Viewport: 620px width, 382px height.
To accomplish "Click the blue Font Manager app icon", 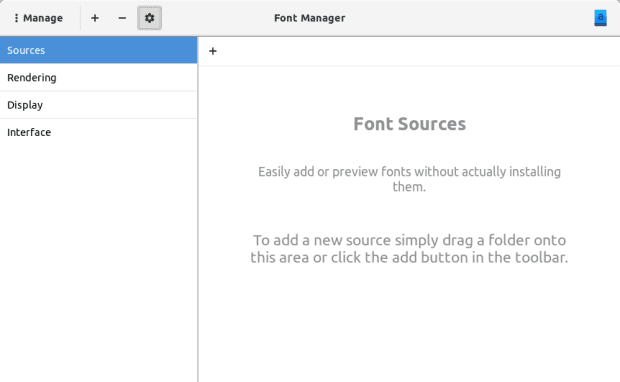I will [x=600, y=18].
